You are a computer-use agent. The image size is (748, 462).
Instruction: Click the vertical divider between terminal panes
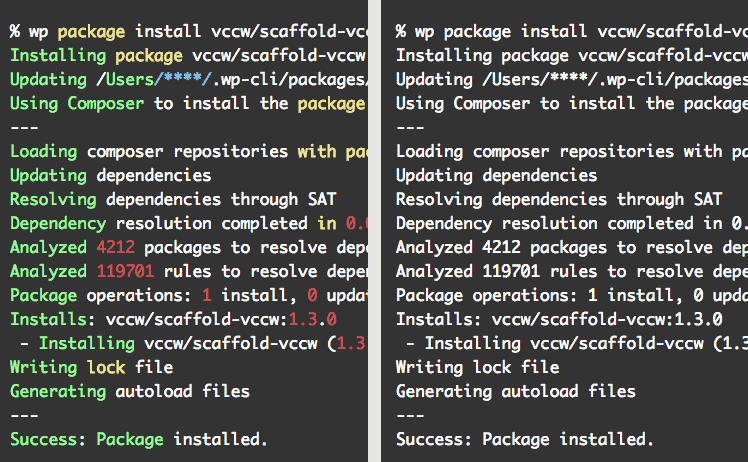point(374,231)
